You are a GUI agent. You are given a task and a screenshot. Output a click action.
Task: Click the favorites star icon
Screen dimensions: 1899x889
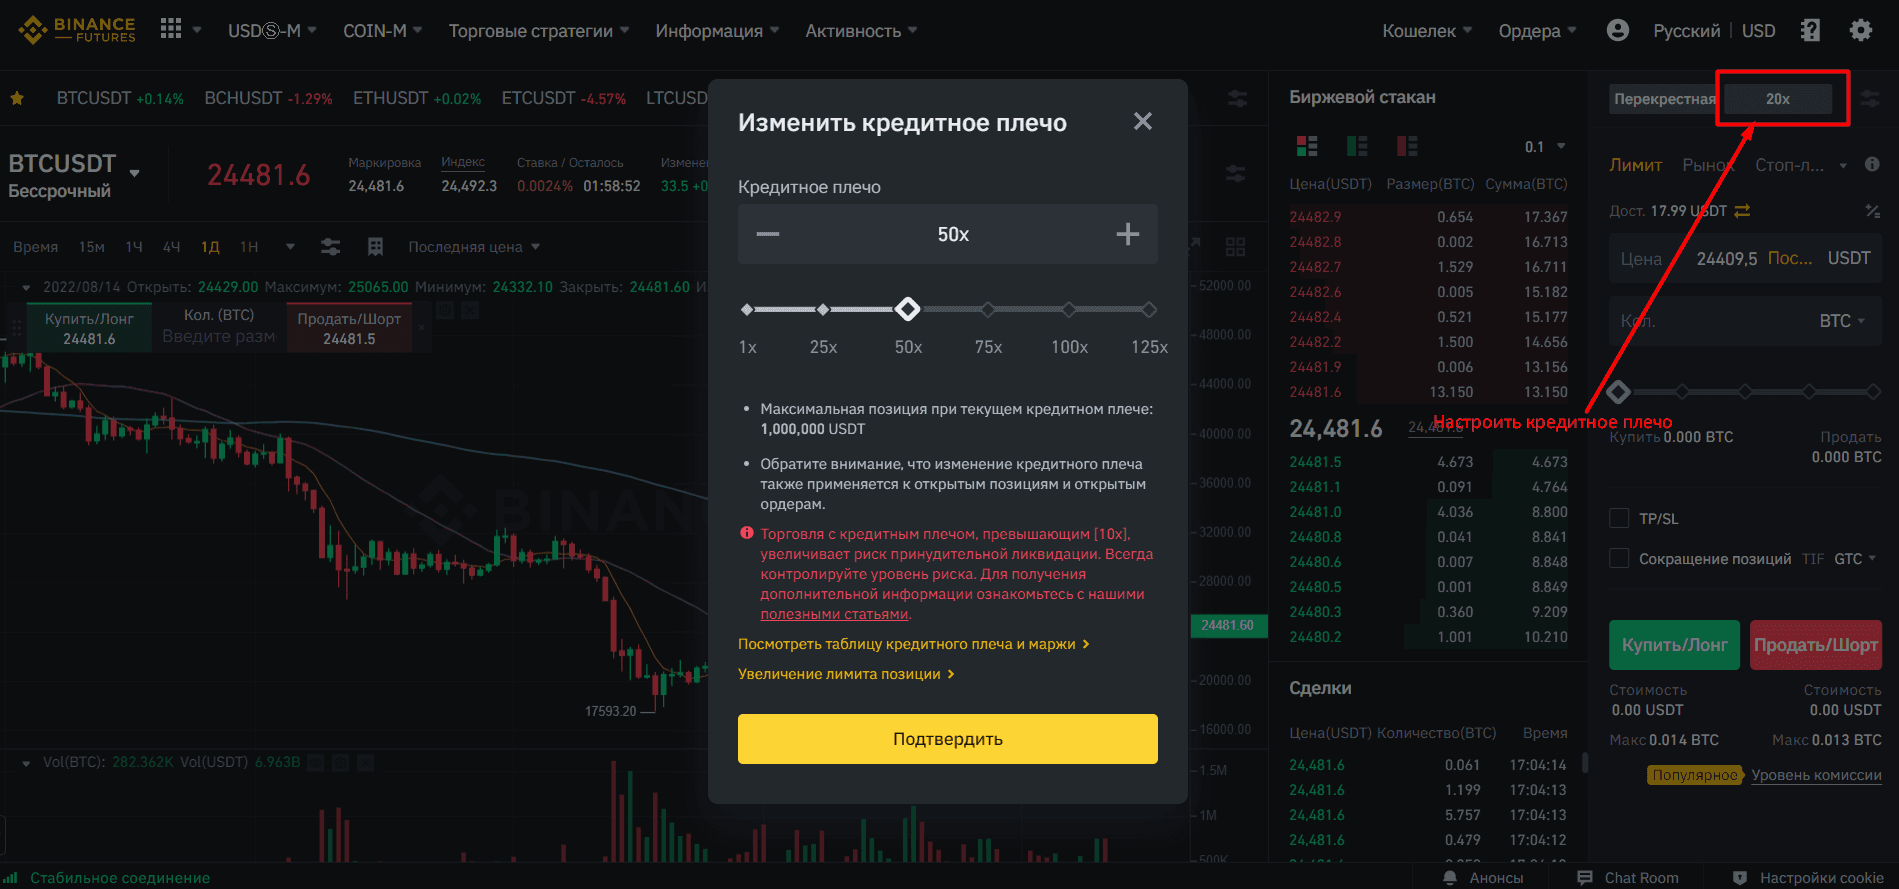point(17,98)
